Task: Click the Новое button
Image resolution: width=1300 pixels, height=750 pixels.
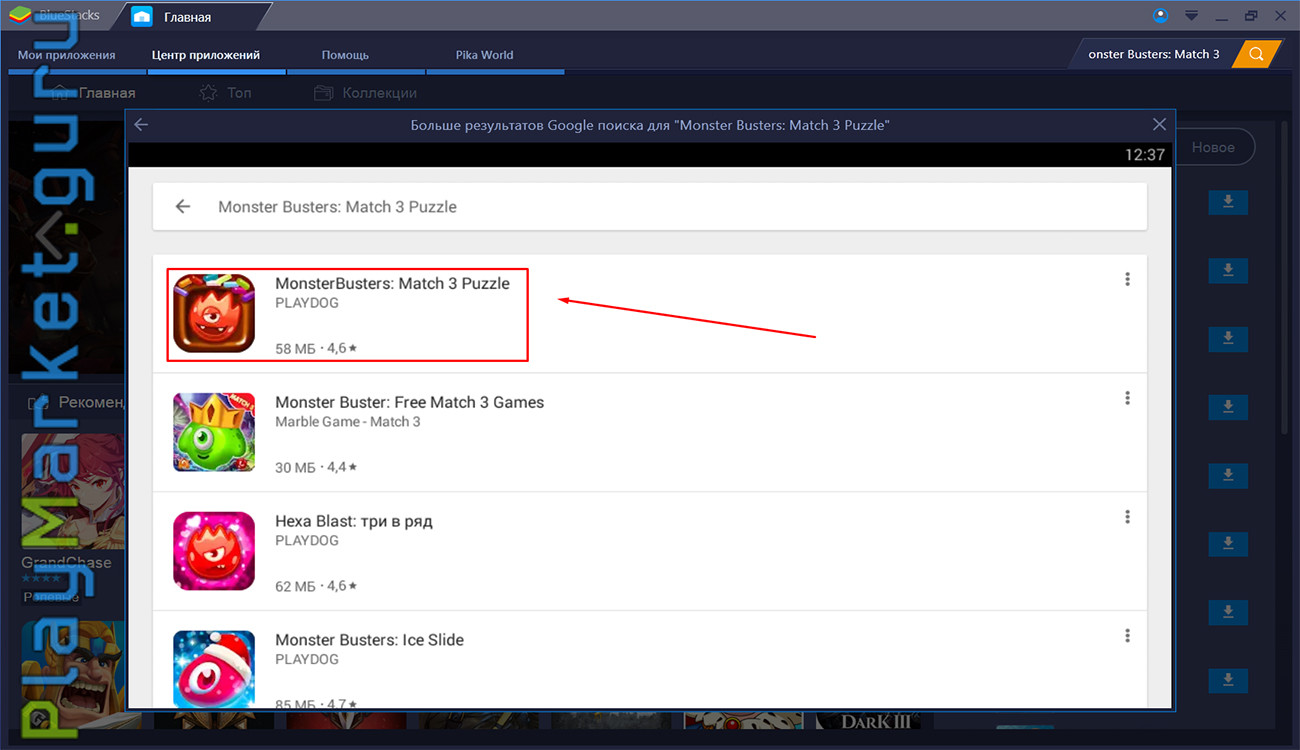Action: pos(1213,147)
